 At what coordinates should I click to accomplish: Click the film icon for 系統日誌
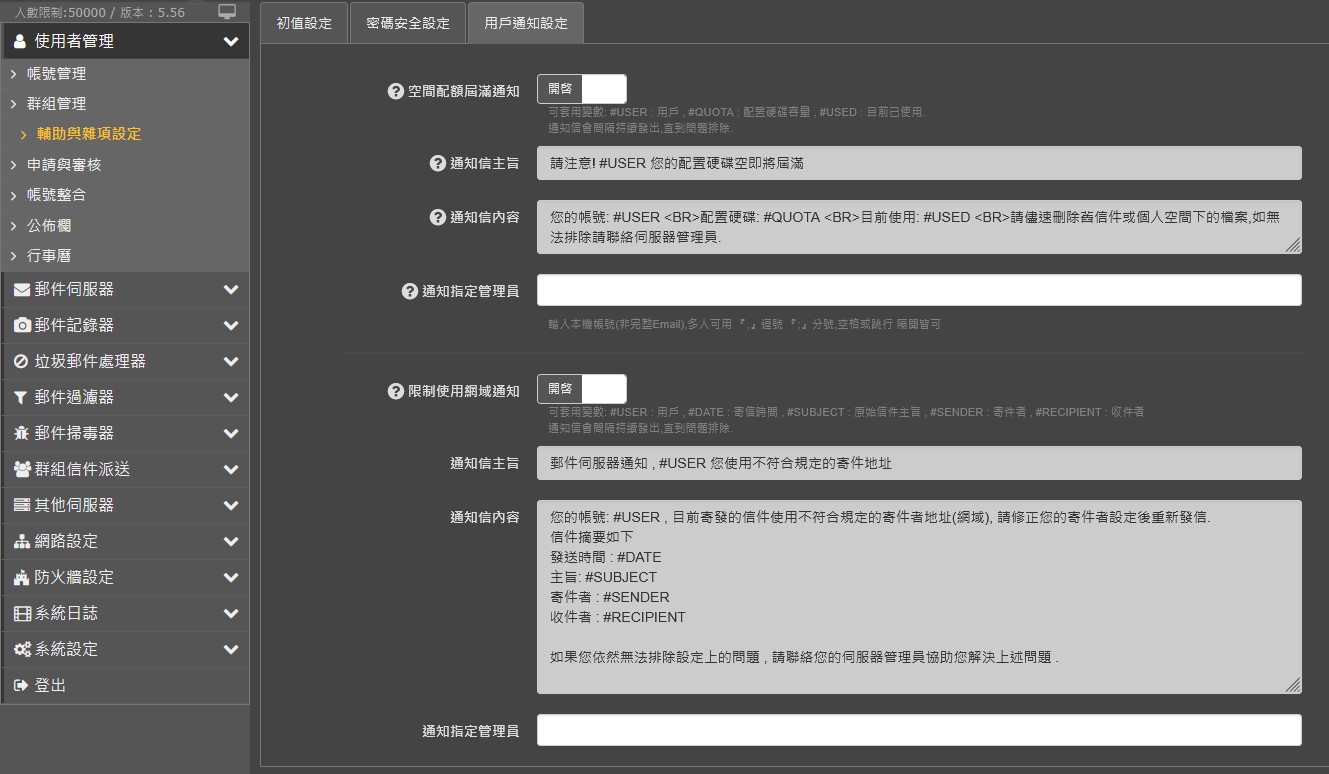pyautogui.click(x=21, y=614)
